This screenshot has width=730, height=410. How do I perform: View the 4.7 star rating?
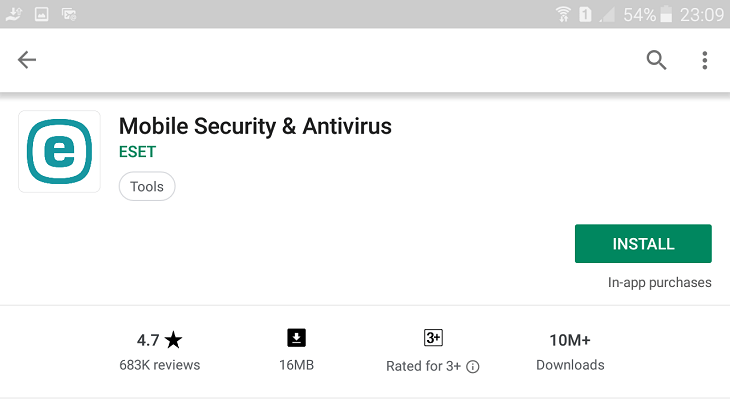(x=159, y=340)
